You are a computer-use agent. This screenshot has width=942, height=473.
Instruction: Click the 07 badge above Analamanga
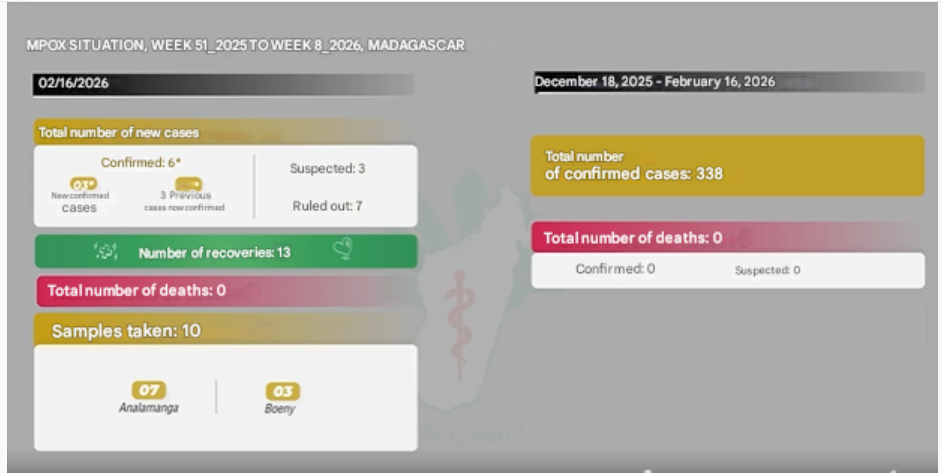coord(149,391)
